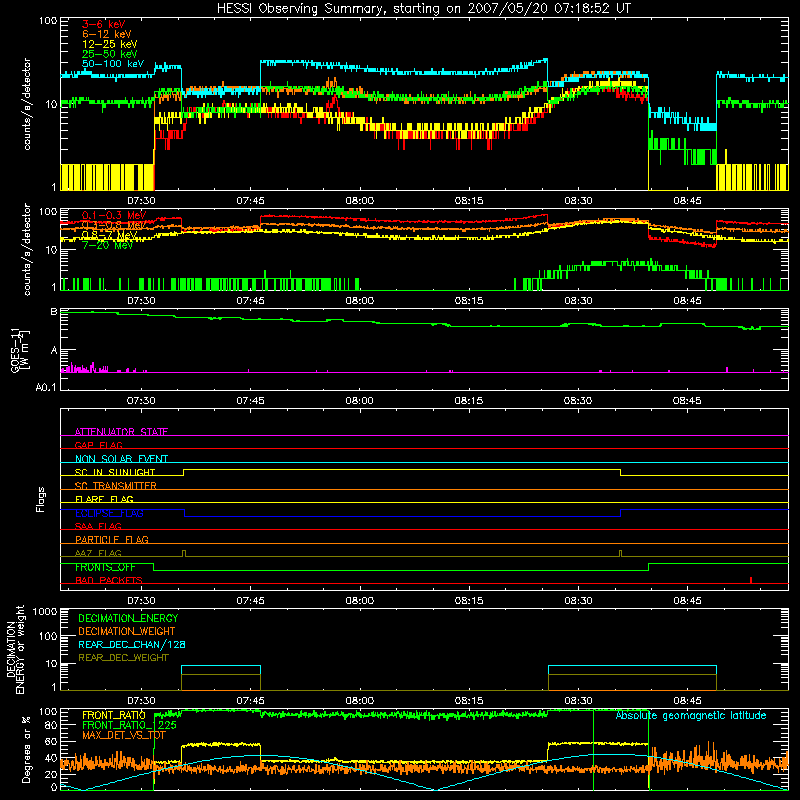Click the AAZ_FLAG label
The image size is (800, 800).
tap(98, 553)
